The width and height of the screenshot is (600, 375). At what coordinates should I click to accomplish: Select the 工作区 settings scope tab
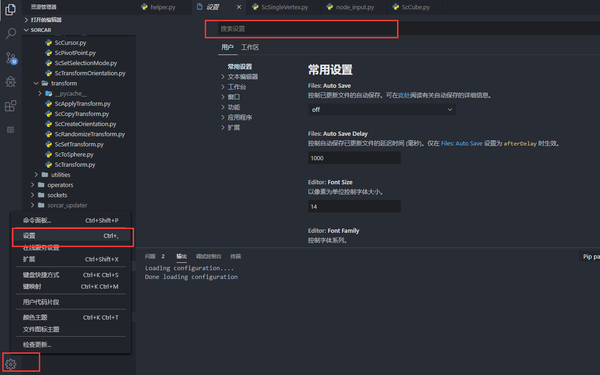[x=250, y=47]
